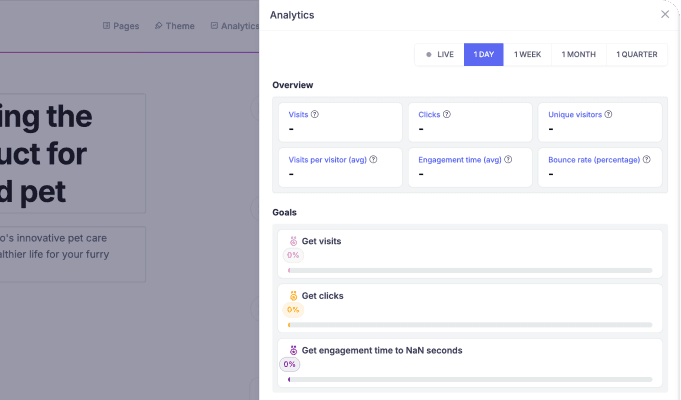Click the help icon beside Clicks
Screen dimensions: 681x400
click(x=447, y=114)
